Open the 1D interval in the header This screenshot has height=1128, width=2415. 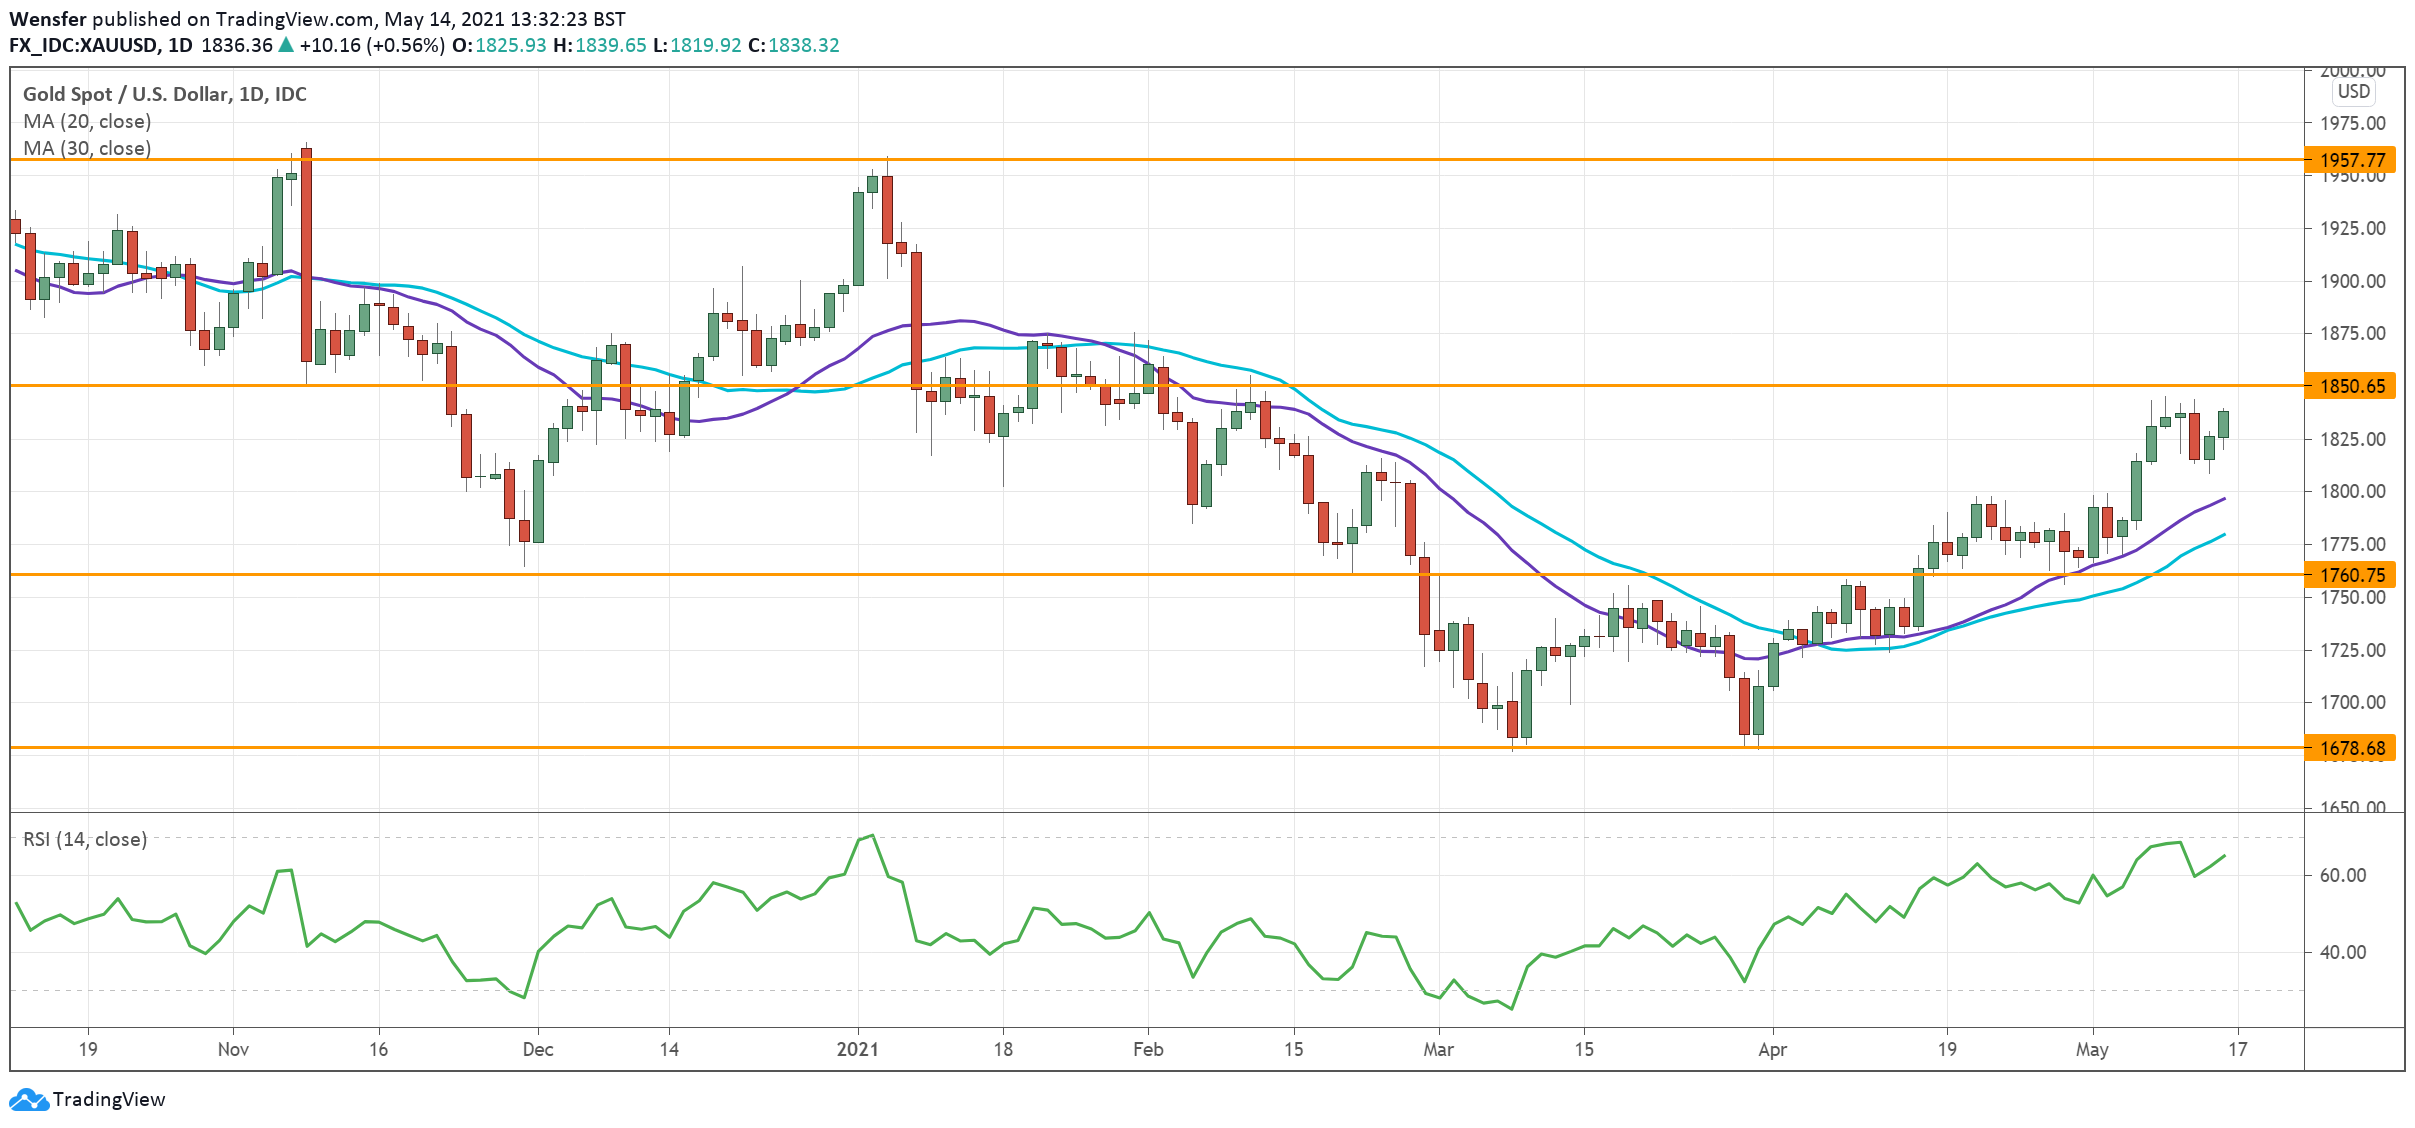pyautogui.click(x=180, y=45)
